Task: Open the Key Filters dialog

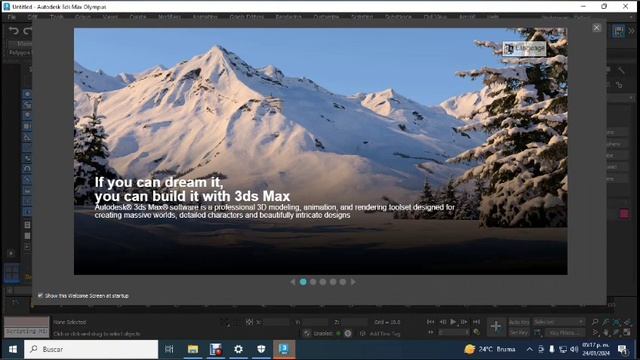Action: 564,333
